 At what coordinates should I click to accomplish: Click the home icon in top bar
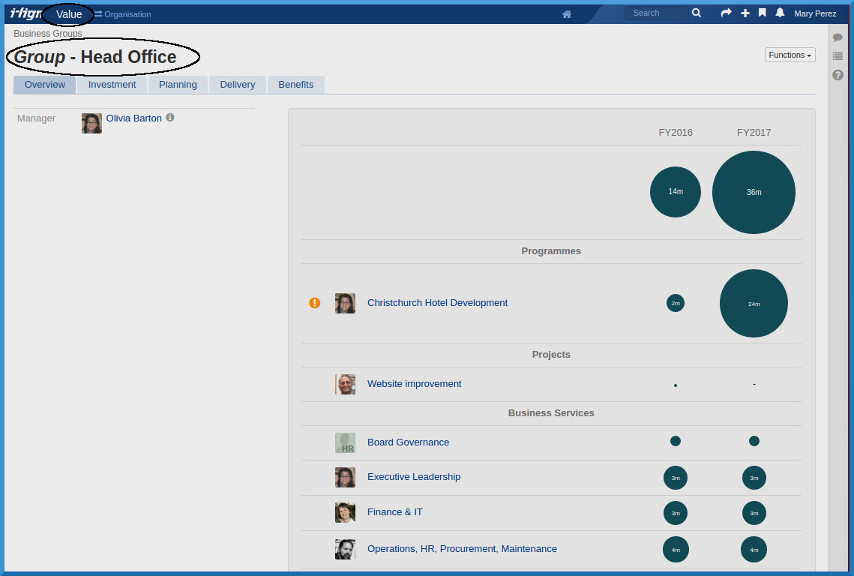click(x=567, y=14)
